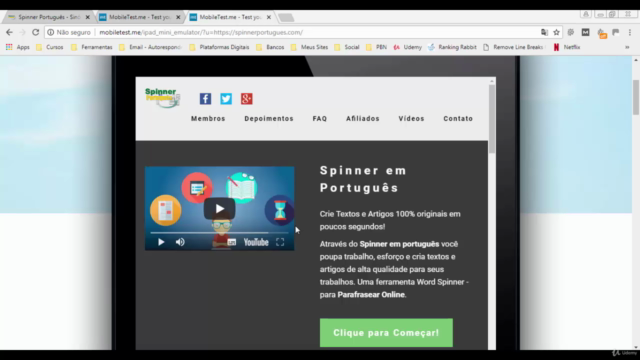
Task: Open the Remove Line Breaks bookmark
Action: tap(513, 47)
